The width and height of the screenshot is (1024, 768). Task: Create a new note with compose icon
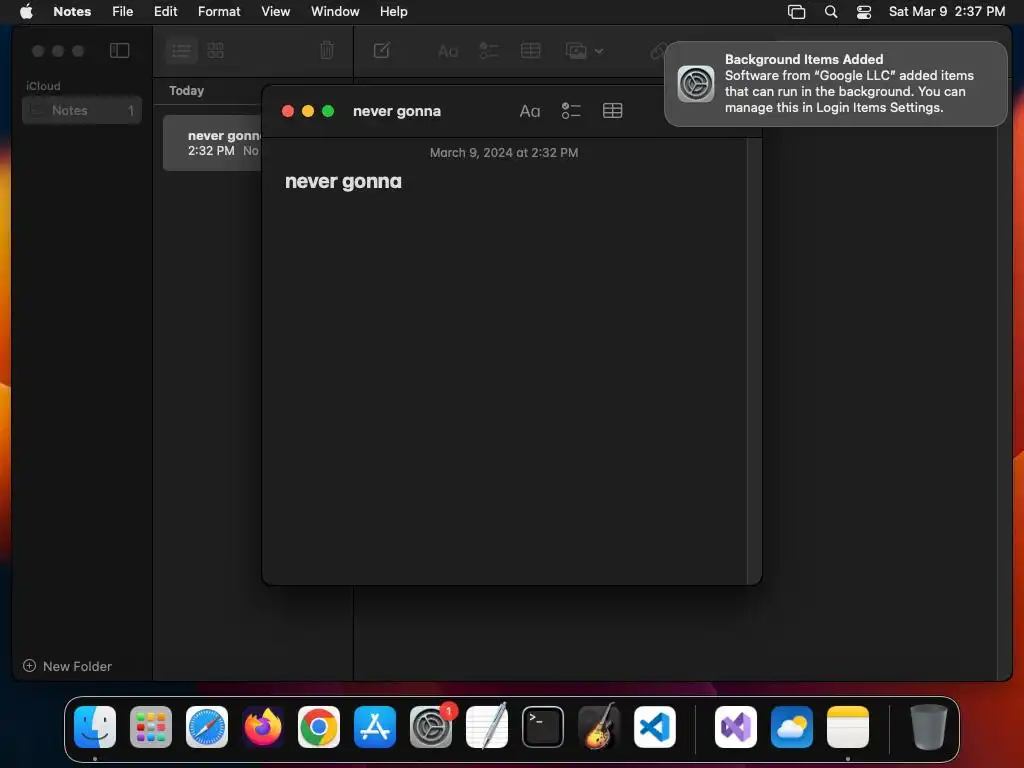(382, 50)
